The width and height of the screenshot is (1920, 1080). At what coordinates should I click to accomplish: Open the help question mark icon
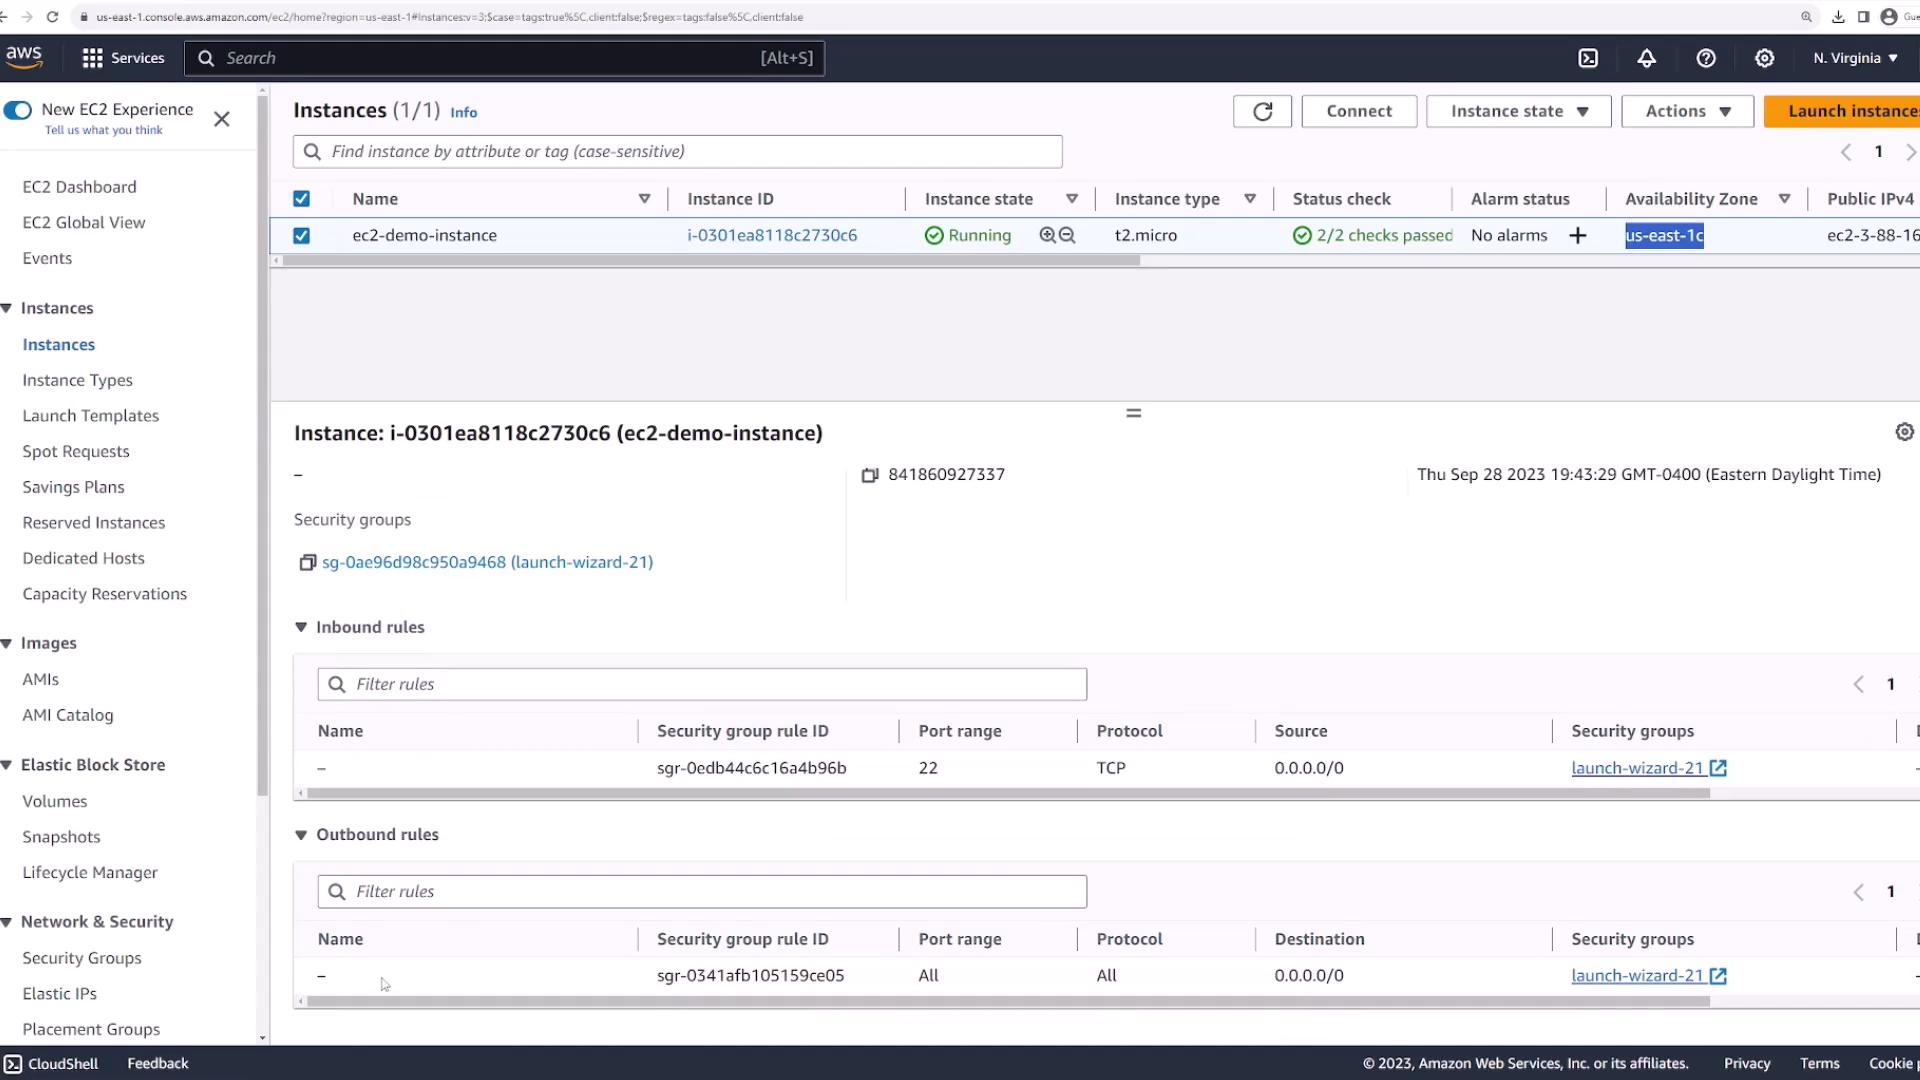click(x=1706, y=58)
